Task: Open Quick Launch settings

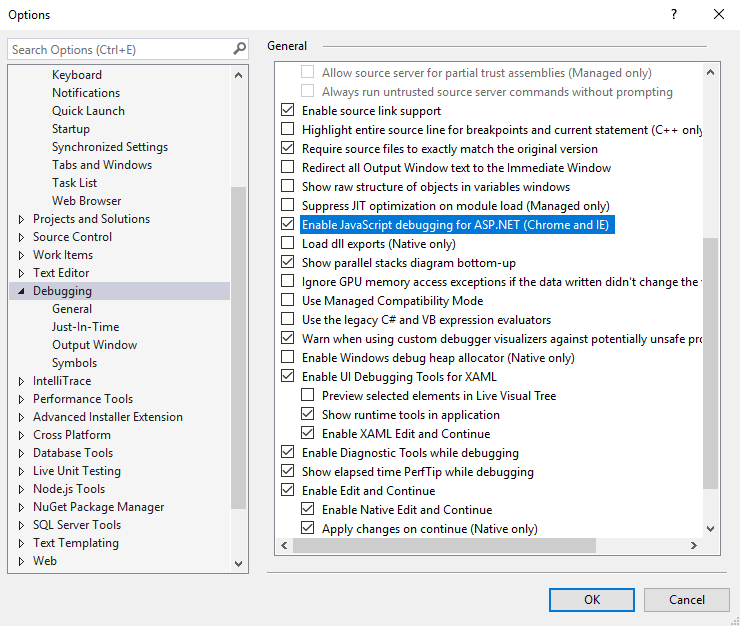Action: (88, 110)
